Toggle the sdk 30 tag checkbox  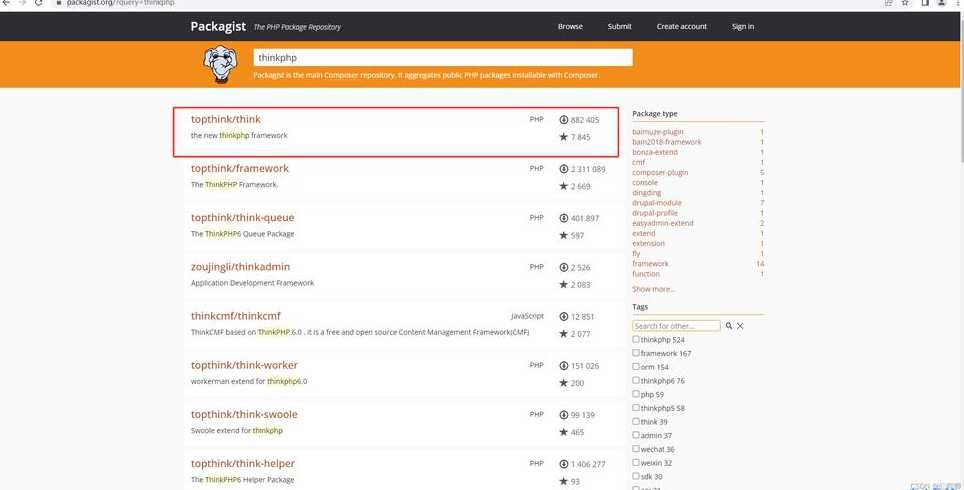pyautogui.click(x=636, y=476)
